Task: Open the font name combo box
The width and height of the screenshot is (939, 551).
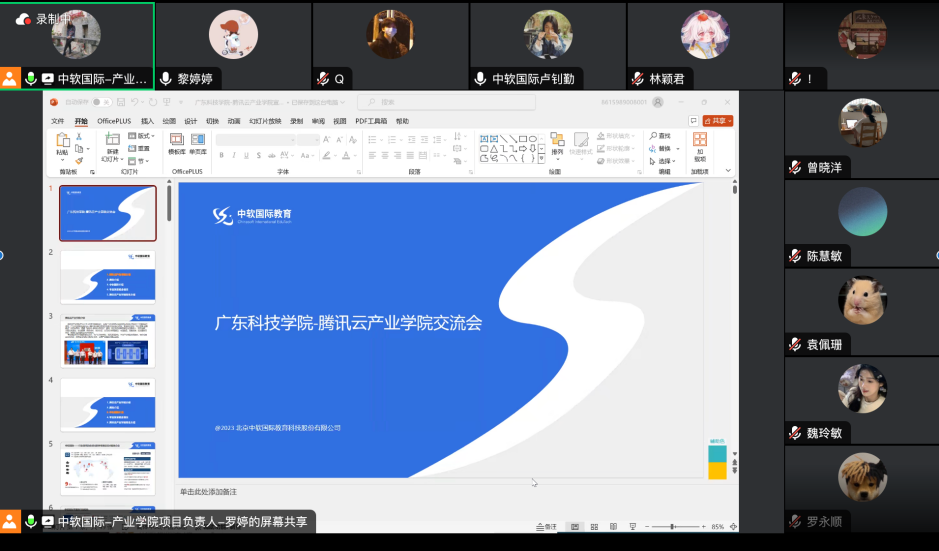Action: coord(256,140)
